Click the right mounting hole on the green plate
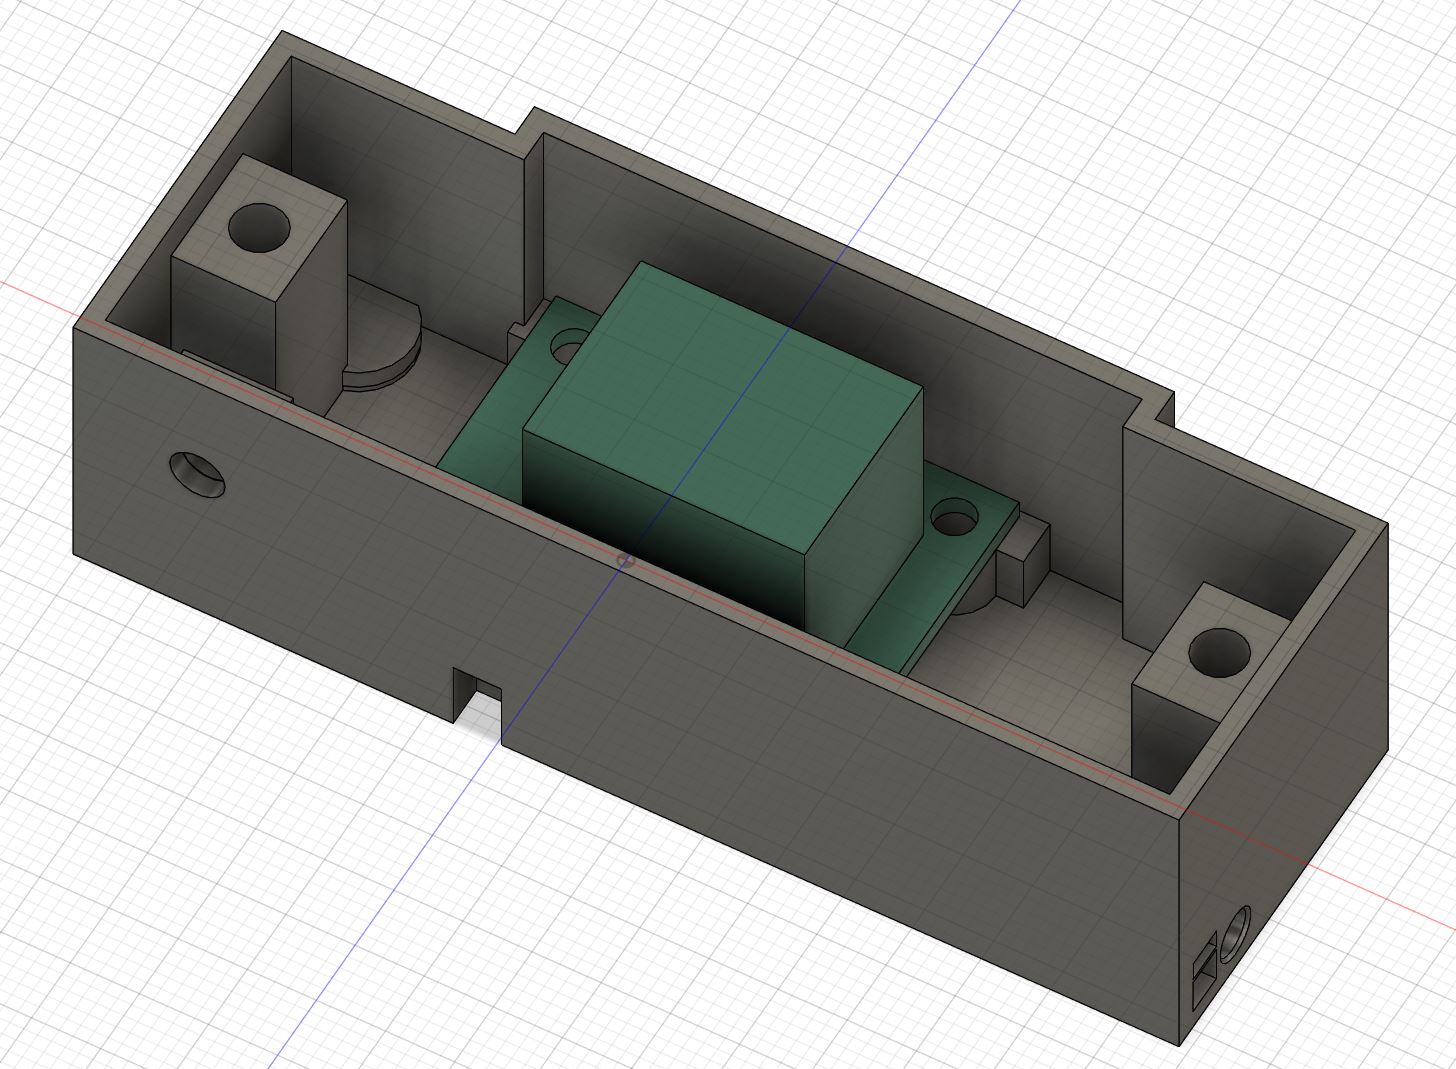1456x1069 pixels. (x=954, y=518)
